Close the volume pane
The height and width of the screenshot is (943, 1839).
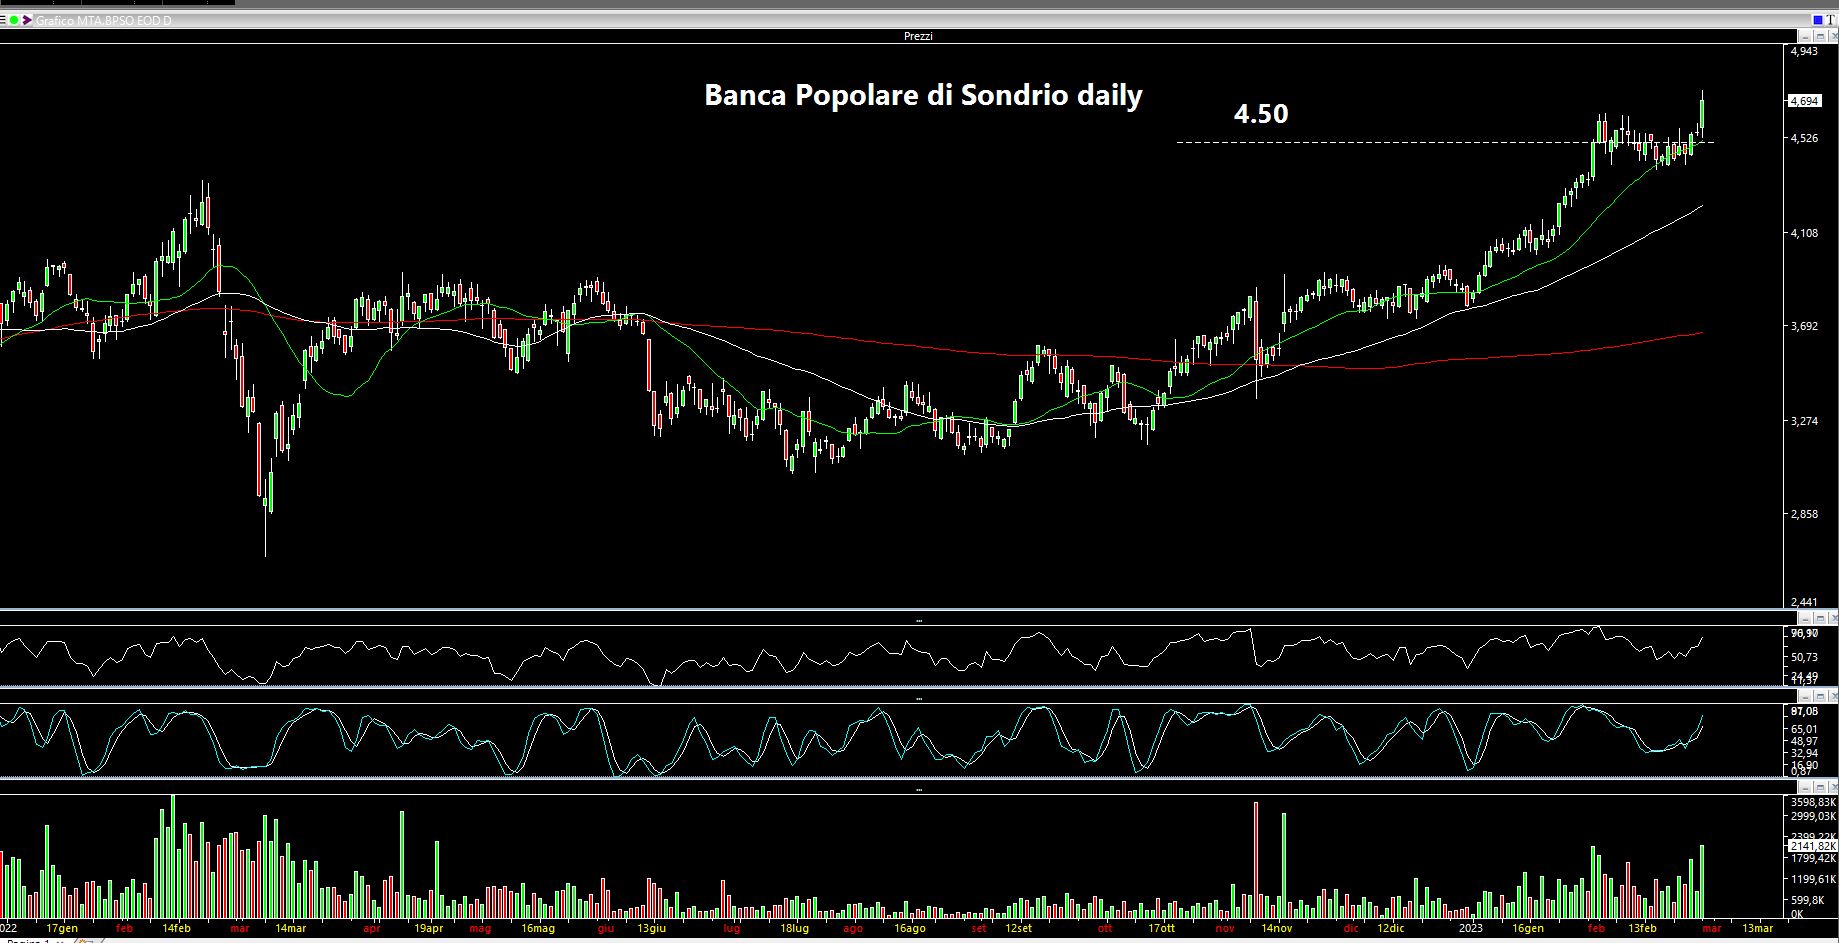pos(1832,788)
